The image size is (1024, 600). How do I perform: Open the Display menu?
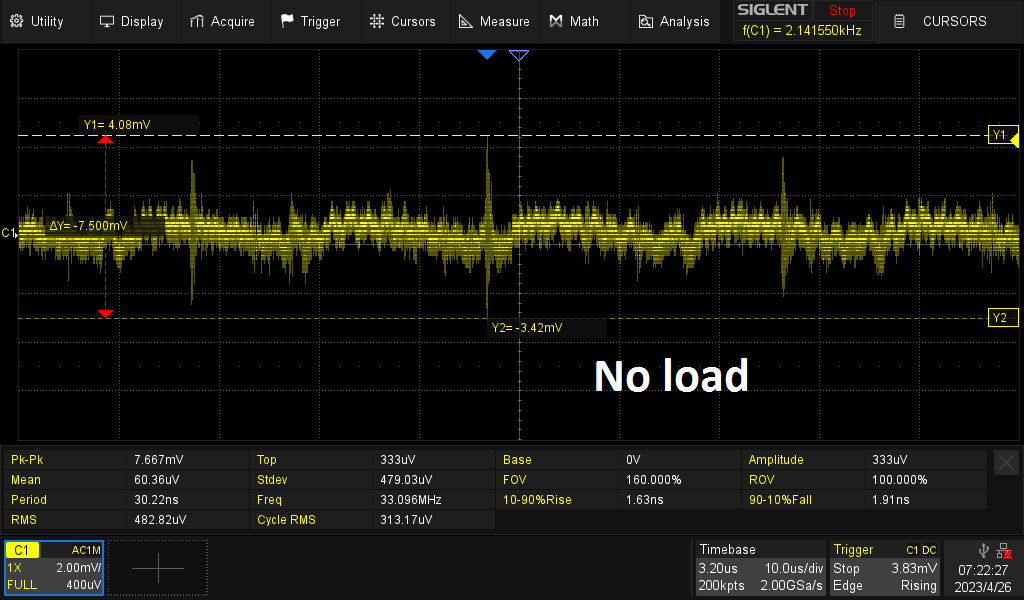point(132,22)
